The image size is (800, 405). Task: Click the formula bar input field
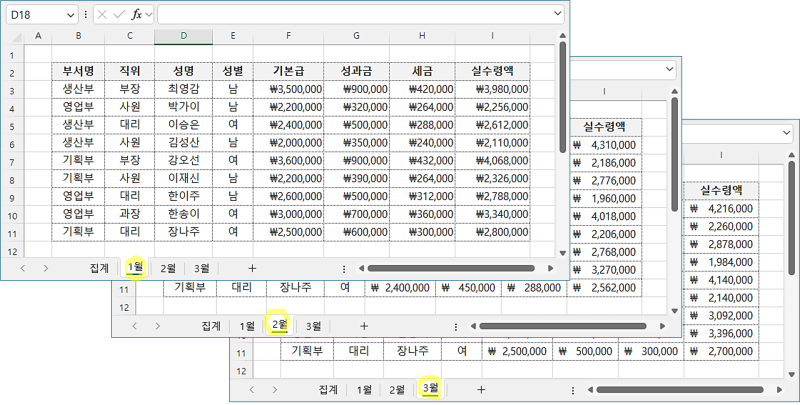tap(350, 15)
